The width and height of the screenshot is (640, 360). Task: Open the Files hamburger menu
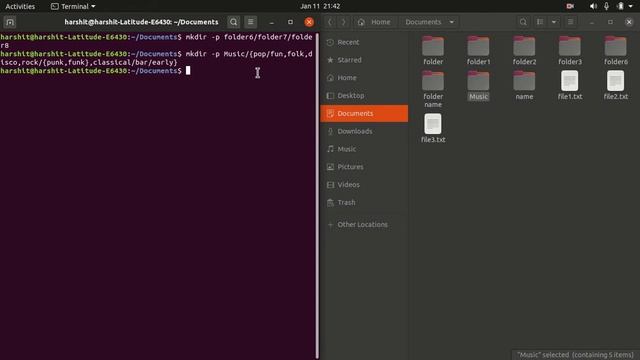(571, 22)
